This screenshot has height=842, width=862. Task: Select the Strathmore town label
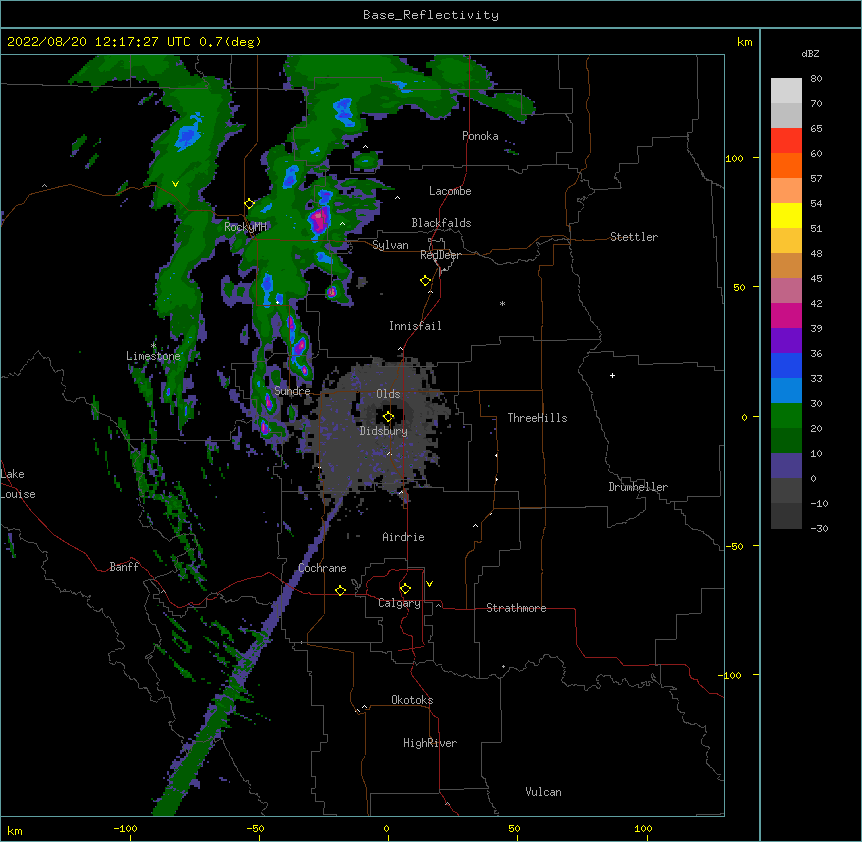[516, 608]
